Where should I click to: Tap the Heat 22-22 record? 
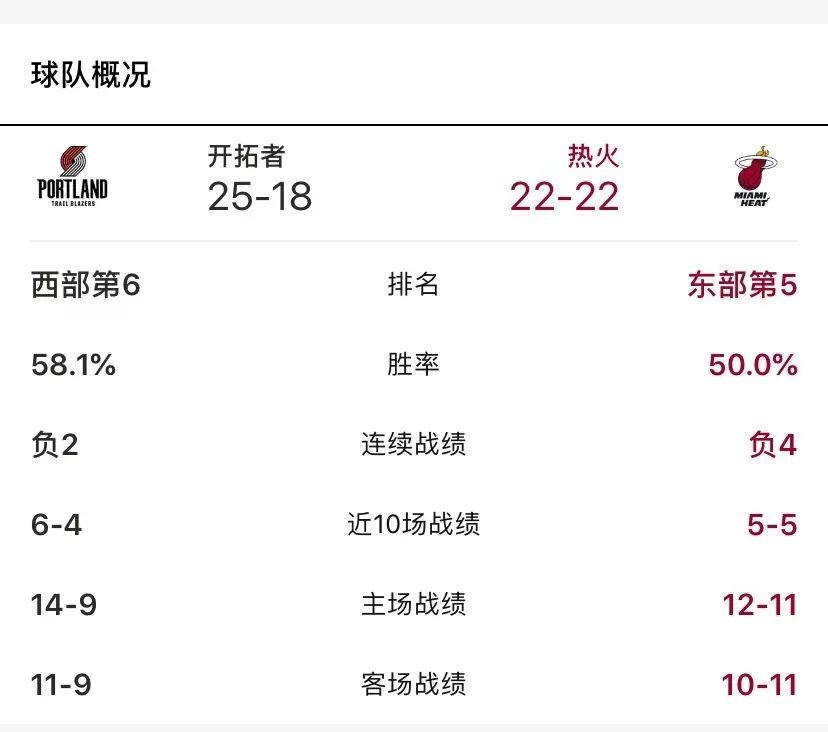[x=564, y=196]
